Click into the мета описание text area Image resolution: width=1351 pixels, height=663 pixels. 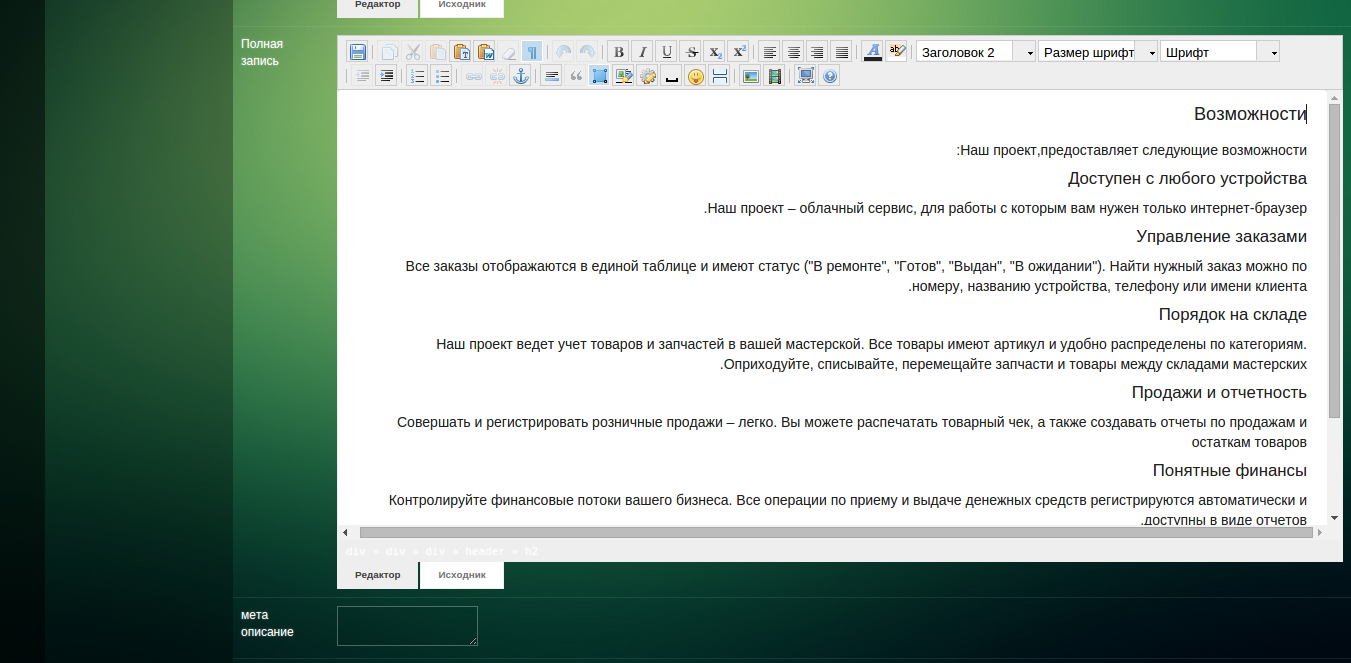tap(407, 626)
